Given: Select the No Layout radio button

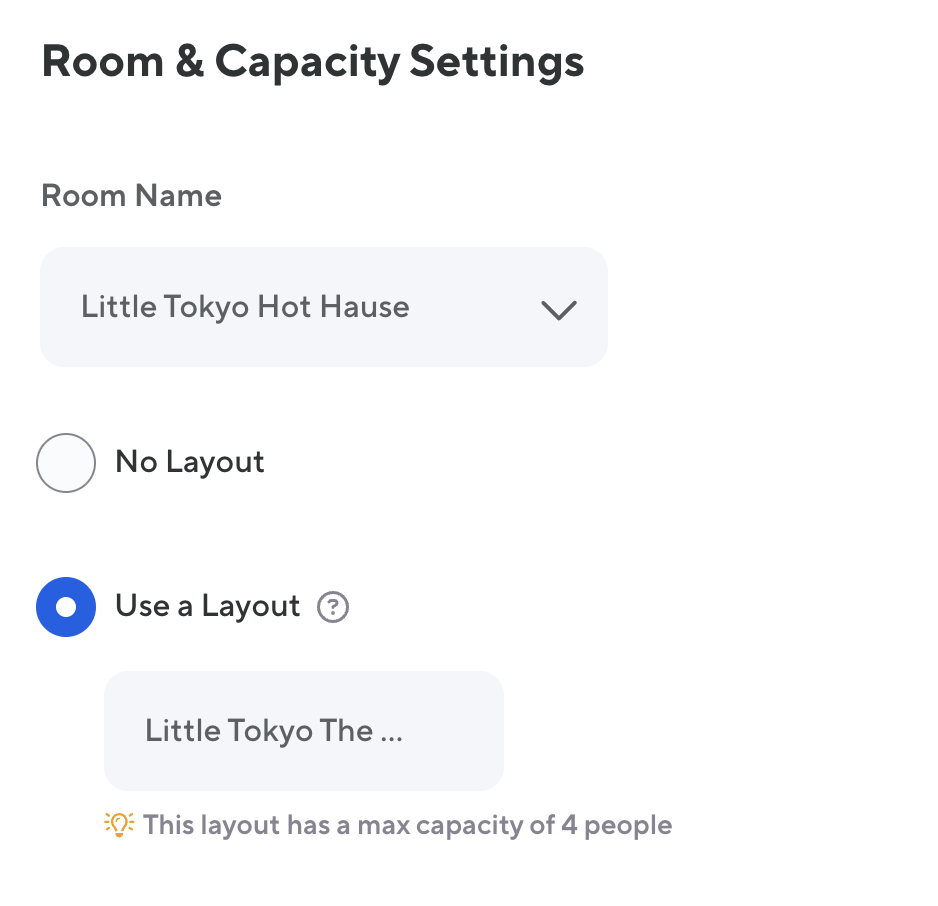Looking at the screenshot, I should [66, 463].
